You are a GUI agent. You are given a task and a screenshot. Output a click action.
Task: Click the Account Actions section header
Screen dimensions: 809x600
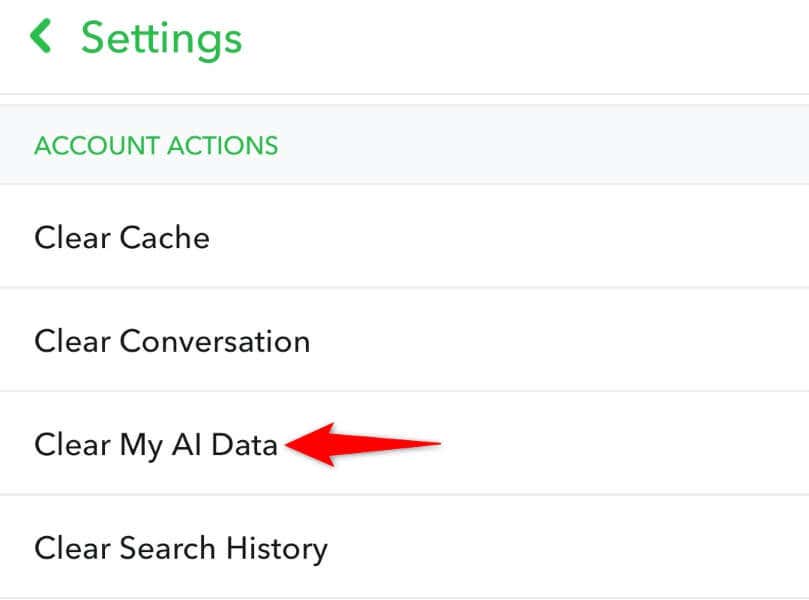point(156,145)
